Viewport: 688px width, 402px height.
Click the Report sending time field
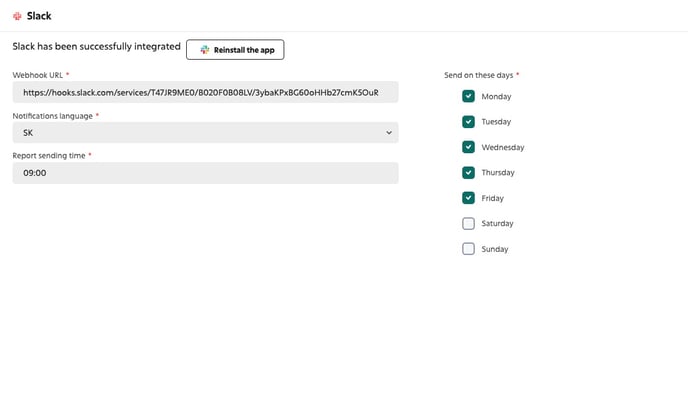coord(205,173)
